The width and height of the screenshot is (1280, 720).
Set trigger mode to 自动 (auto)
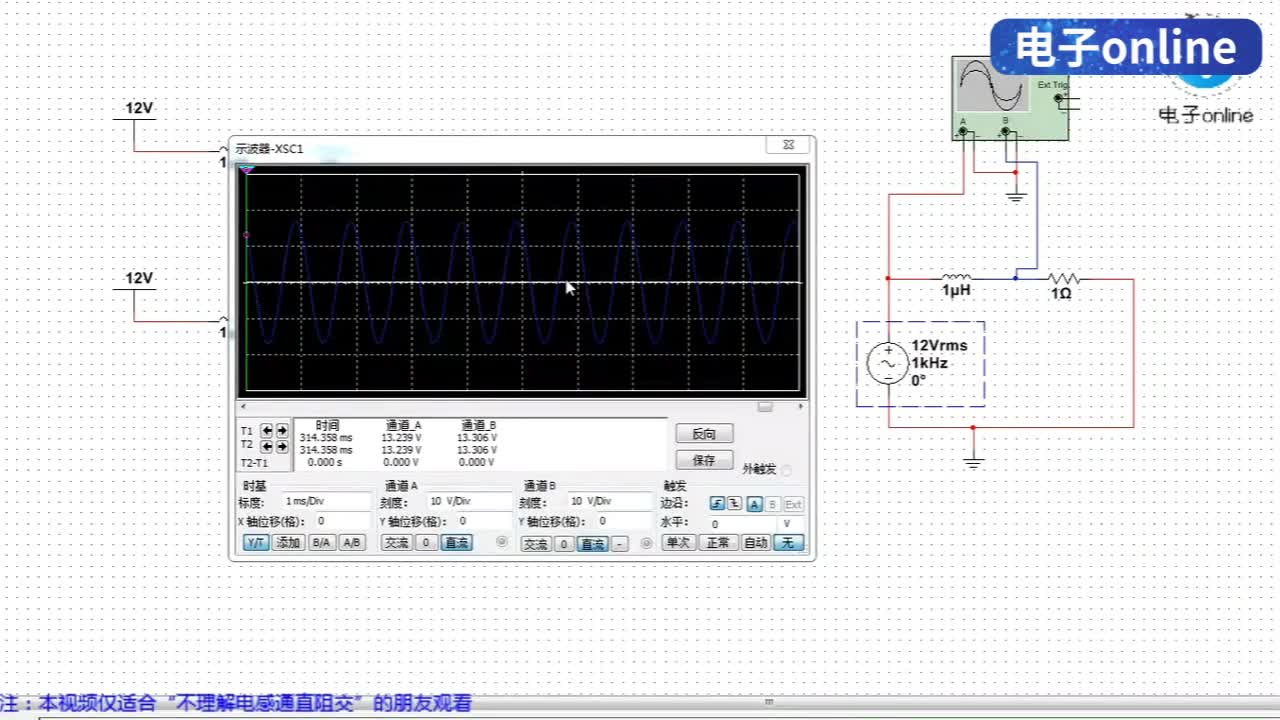(x=755, y=543)
